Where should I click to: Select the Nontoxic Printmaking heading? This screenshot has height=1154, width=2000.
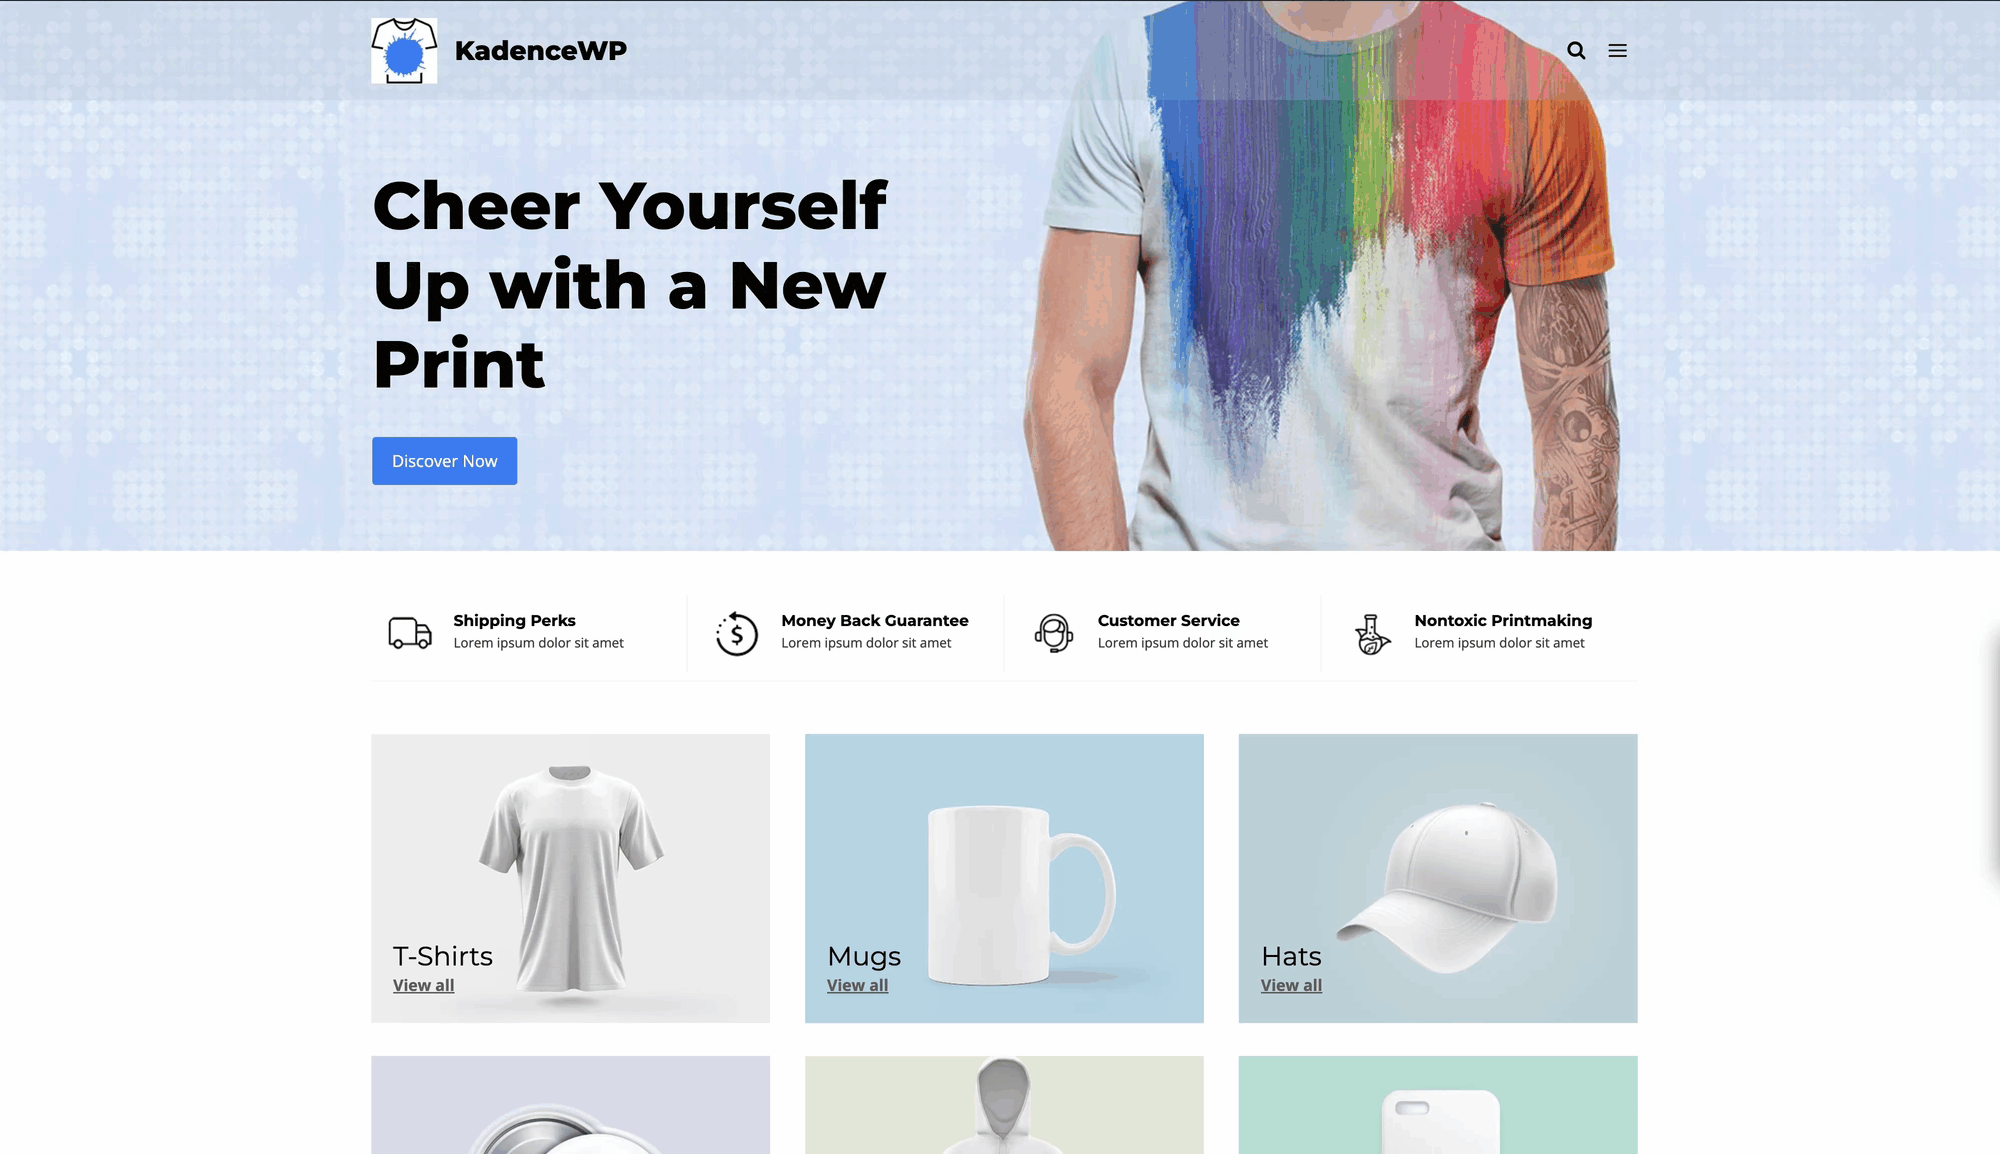pos(1503,620)
